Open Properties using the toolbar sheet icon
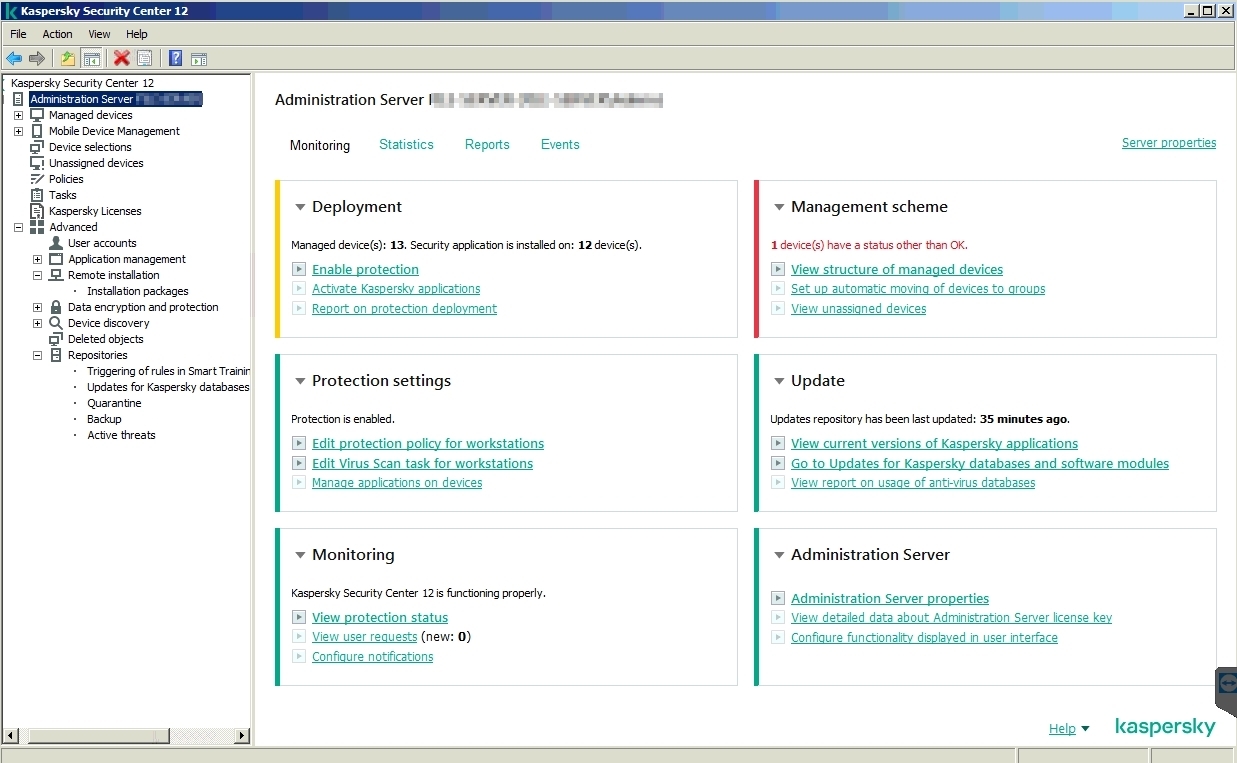The image size is (1237, 763). click(145, 59)
